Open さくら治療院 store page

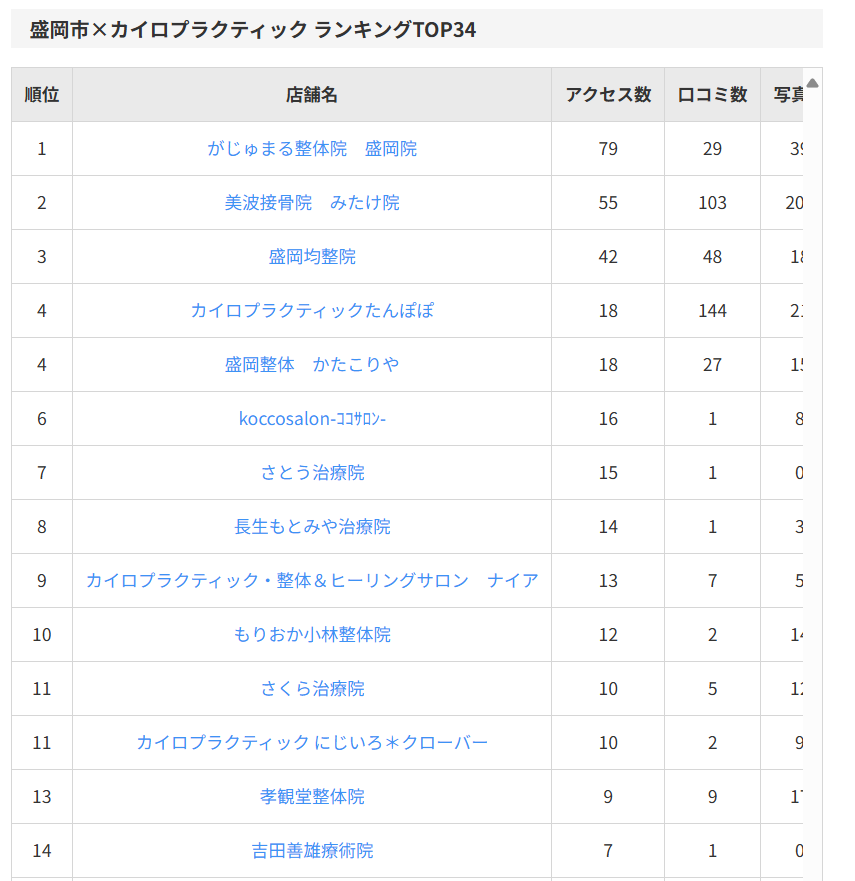pos(312,689)
